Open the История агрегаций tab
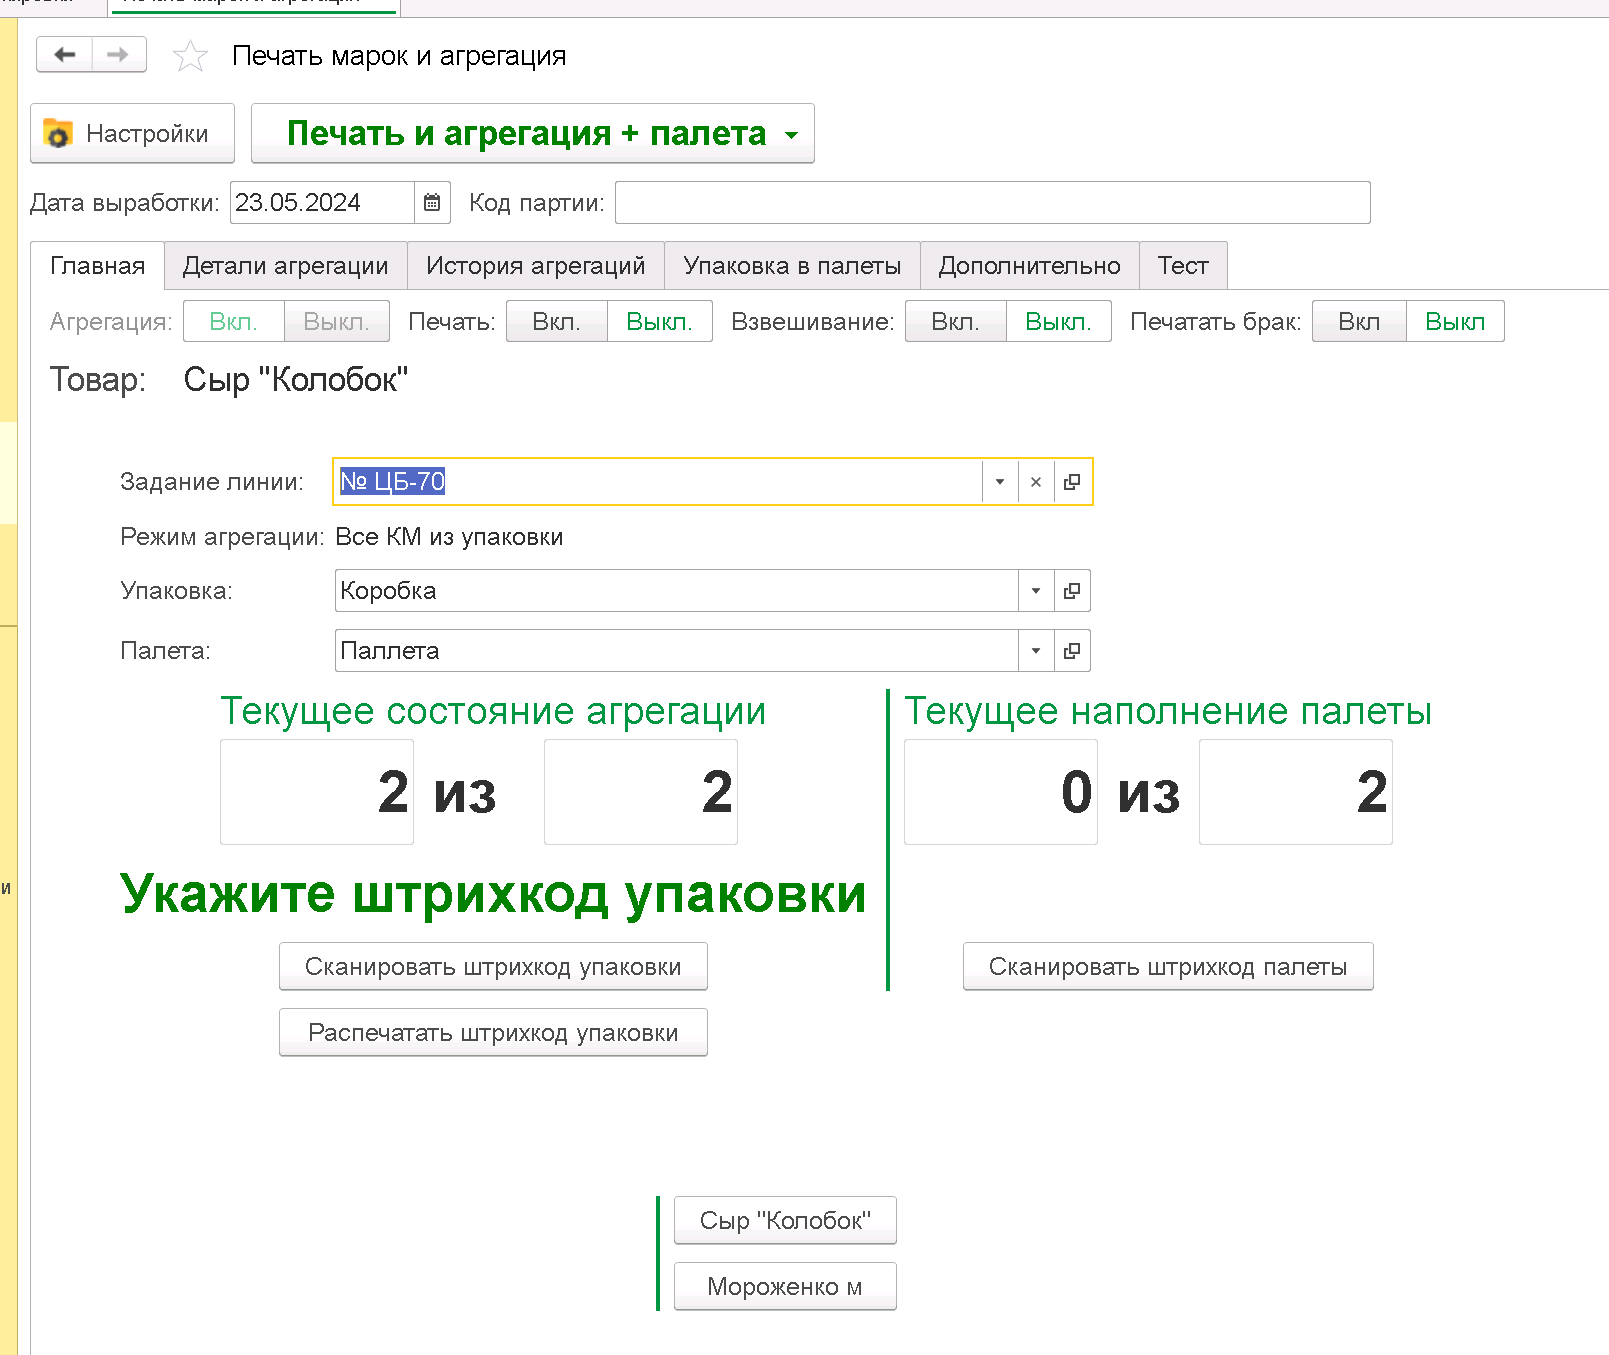 pos(535,266)
